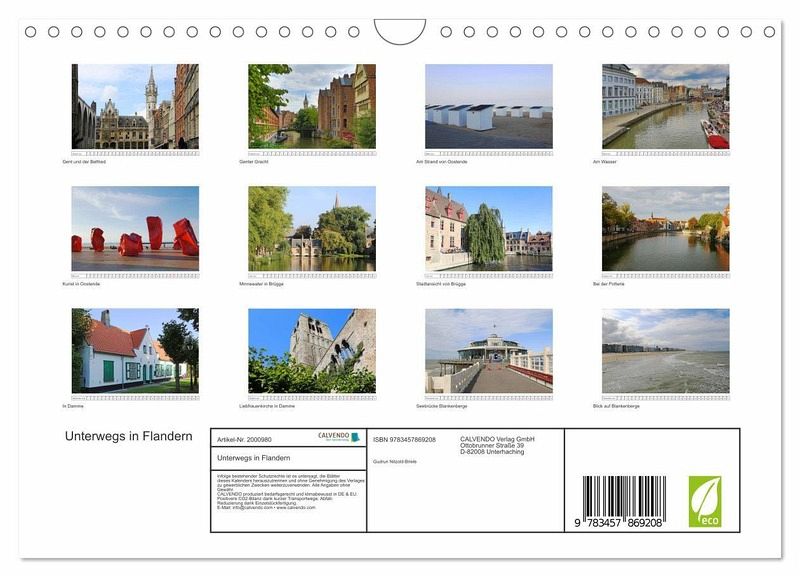Click the large 'Unterwegs in Flandern' title outside the box
The height and width of the screenshot is (577, 800).
129,436
